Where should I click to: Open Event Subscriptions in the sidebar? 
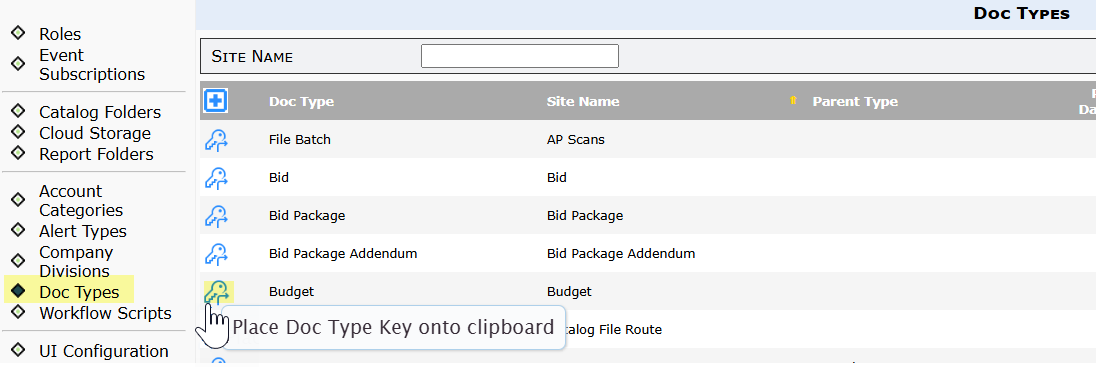tap(92, 64)
